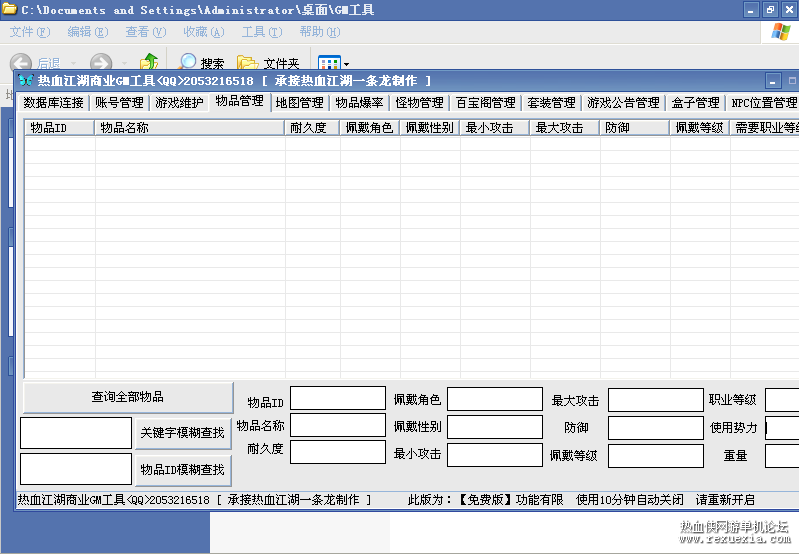Click the 防御 input field
This screenshot has width=799, height=554.
point(656,428)
